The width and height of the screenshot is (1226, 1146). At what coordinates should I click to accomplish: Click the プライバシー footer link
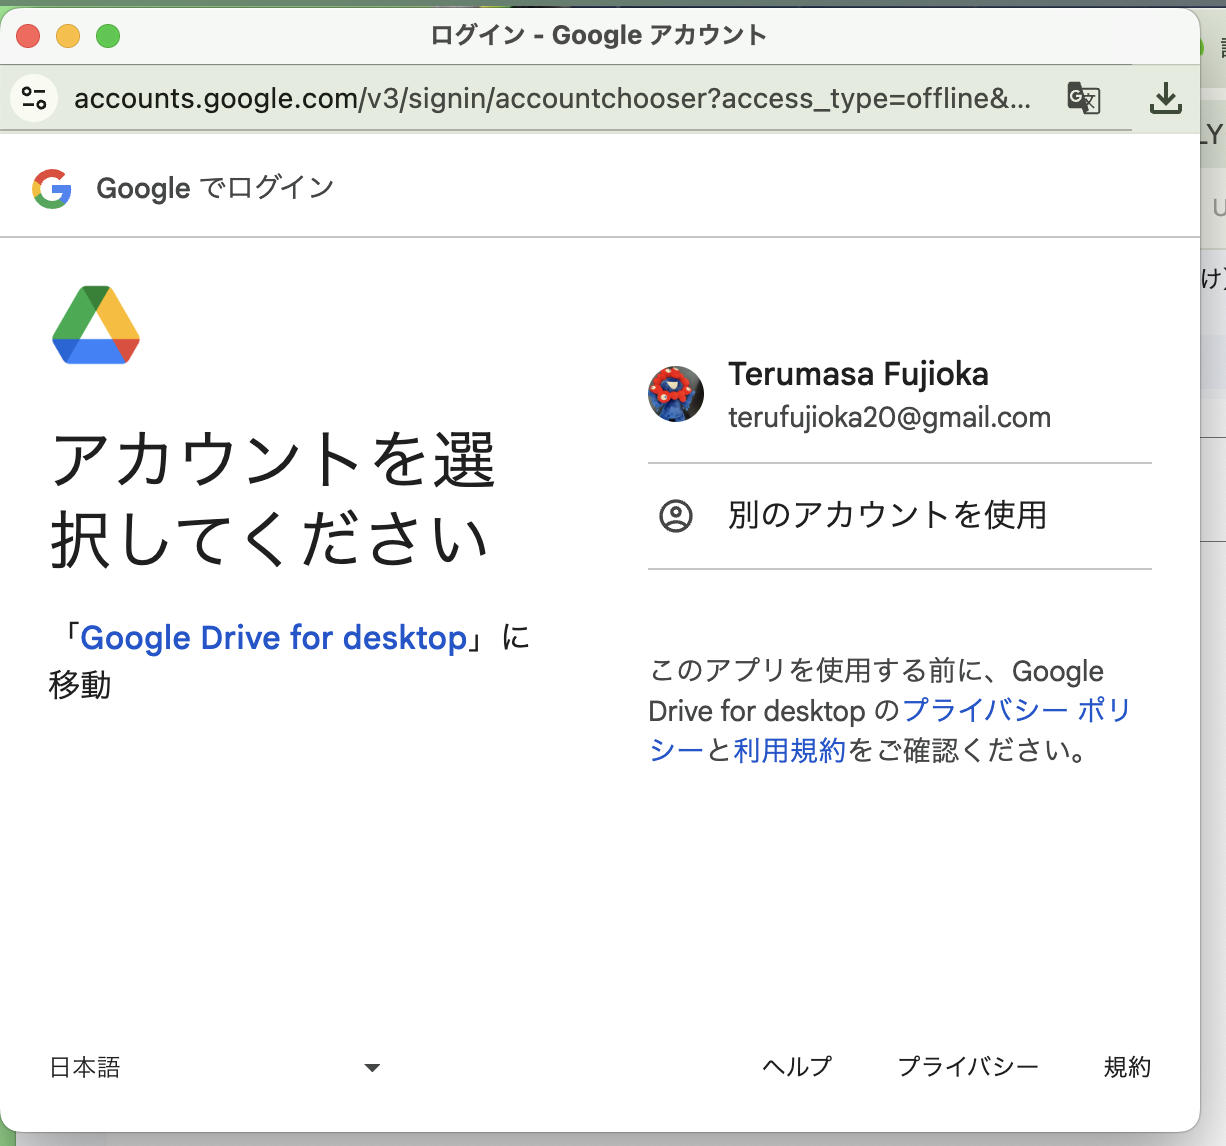969,1066
